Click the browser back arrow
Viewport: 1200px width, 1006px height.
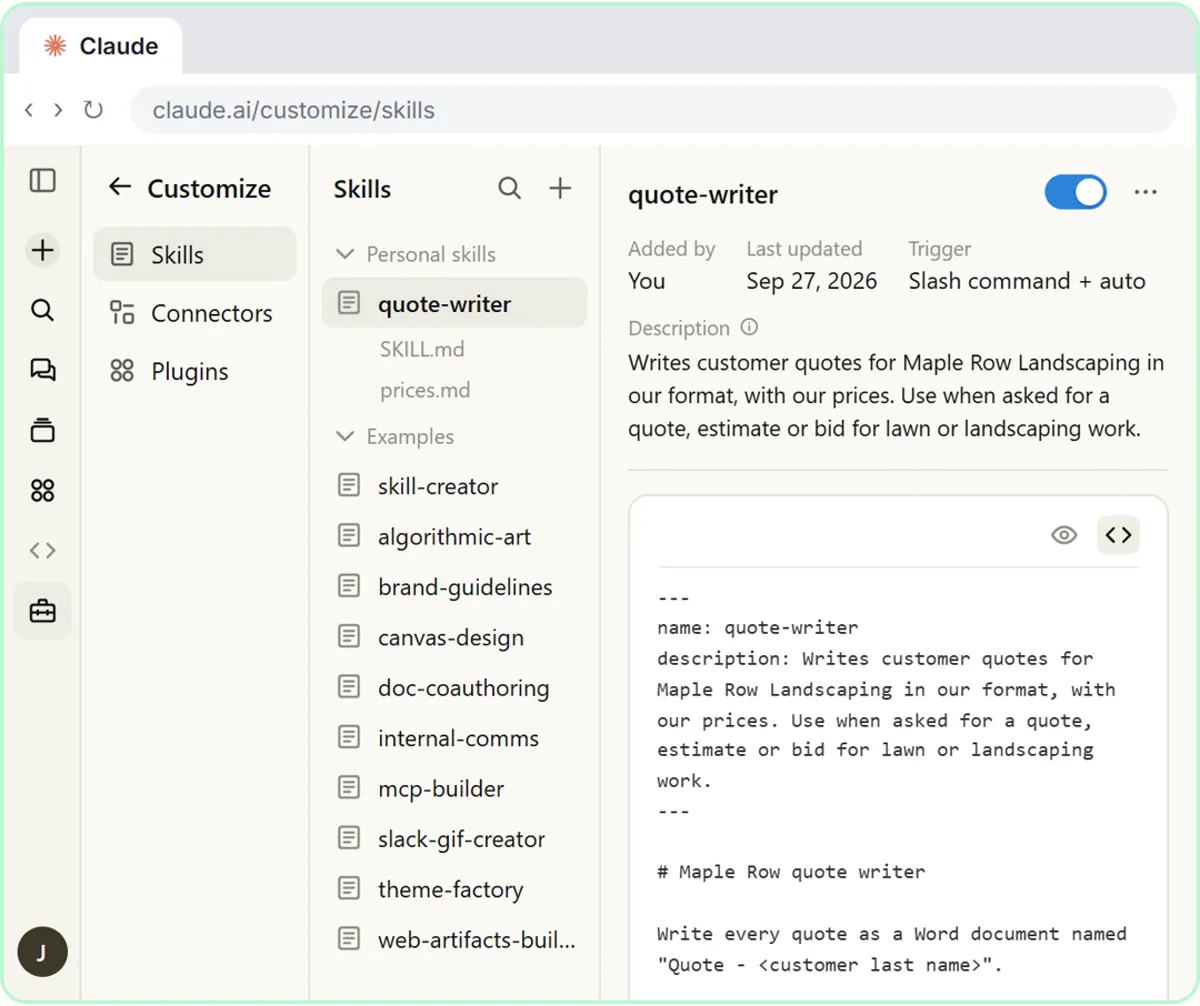point(28,110)
